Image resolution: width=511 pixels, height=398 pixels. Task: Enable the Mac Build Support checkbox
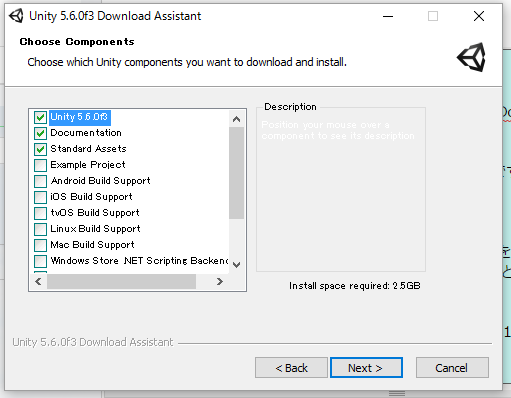tap(40, 245)
